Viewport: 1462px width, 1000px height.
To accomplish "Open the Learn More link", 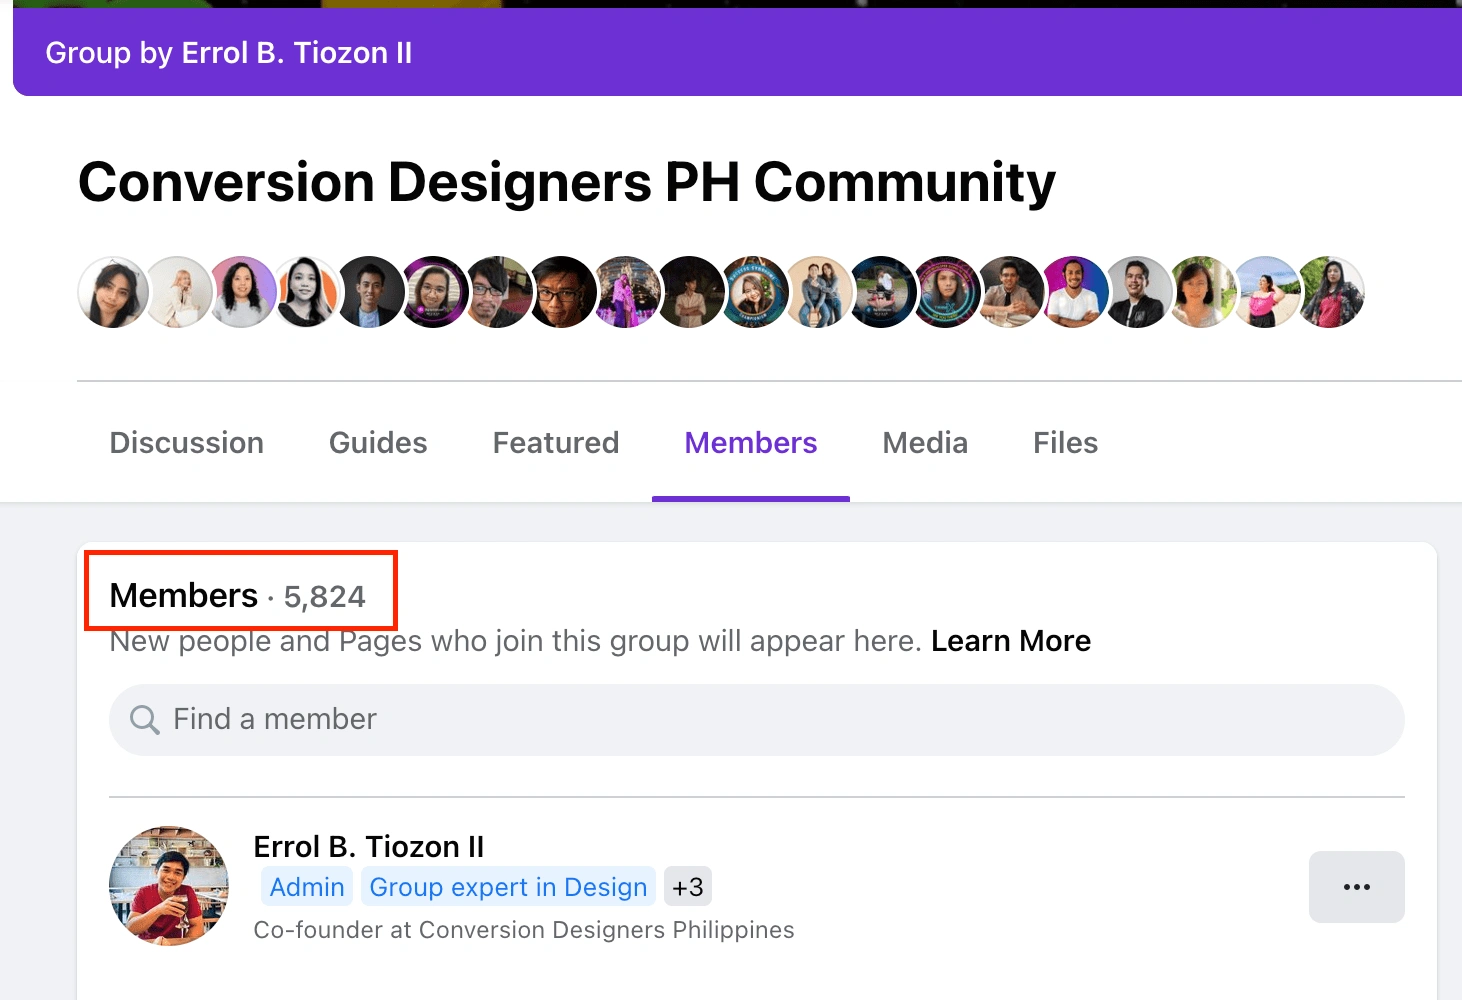I will click(1011, 641).
